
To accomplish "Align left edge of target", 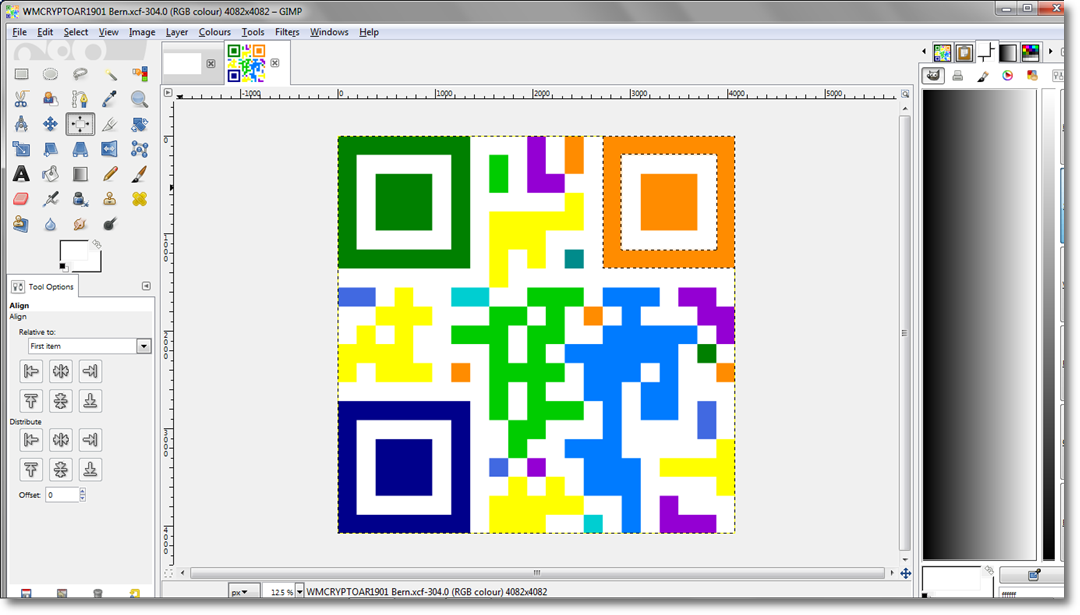I will click(x=31, y=371).
